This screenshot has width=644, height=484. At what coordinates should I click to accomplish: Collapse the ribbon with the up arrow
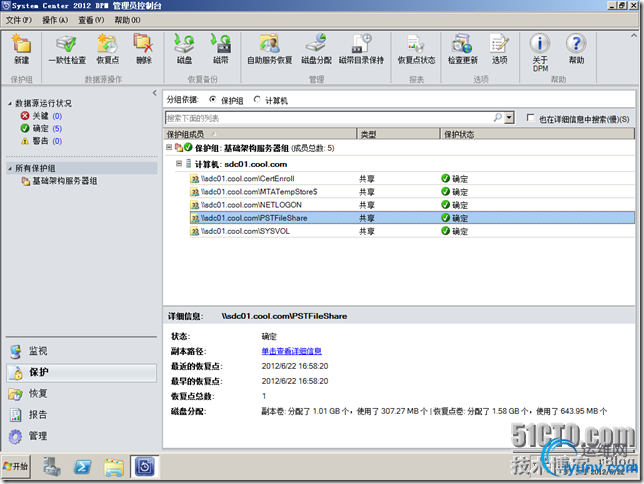[x=633, y=36]
